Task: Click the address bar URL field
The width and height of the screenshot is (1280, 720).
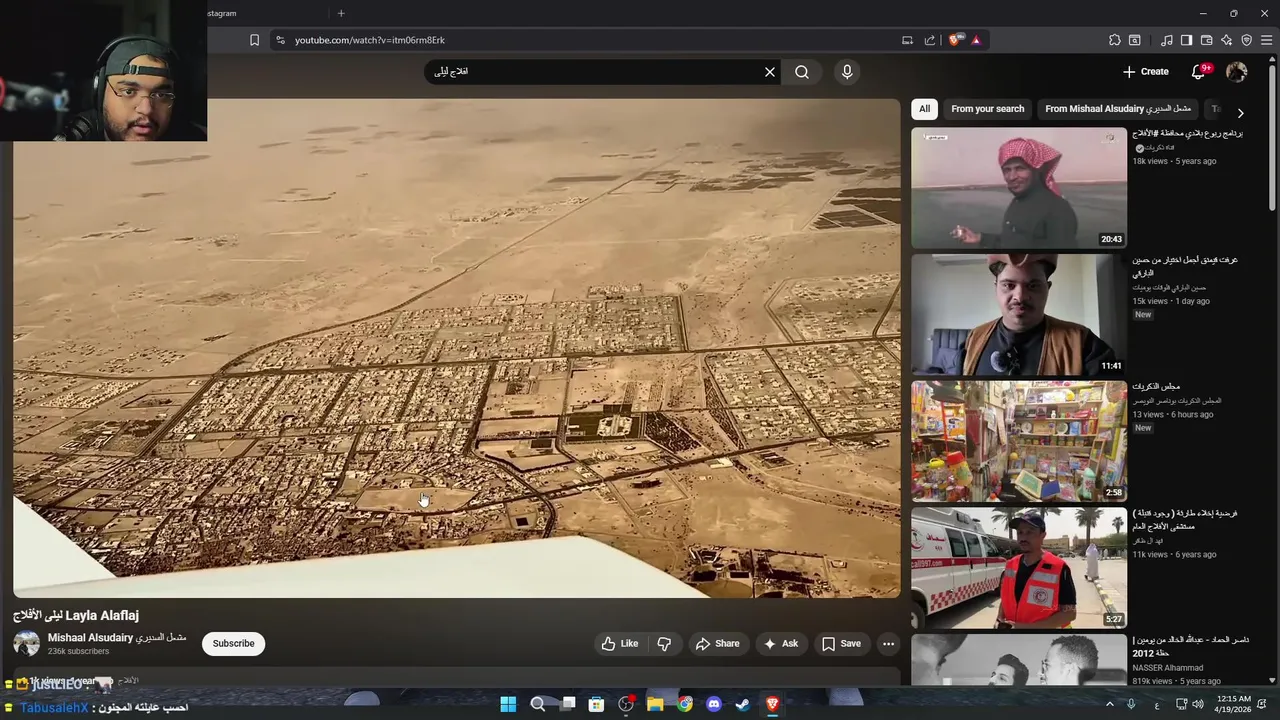Action: (590, 40)
